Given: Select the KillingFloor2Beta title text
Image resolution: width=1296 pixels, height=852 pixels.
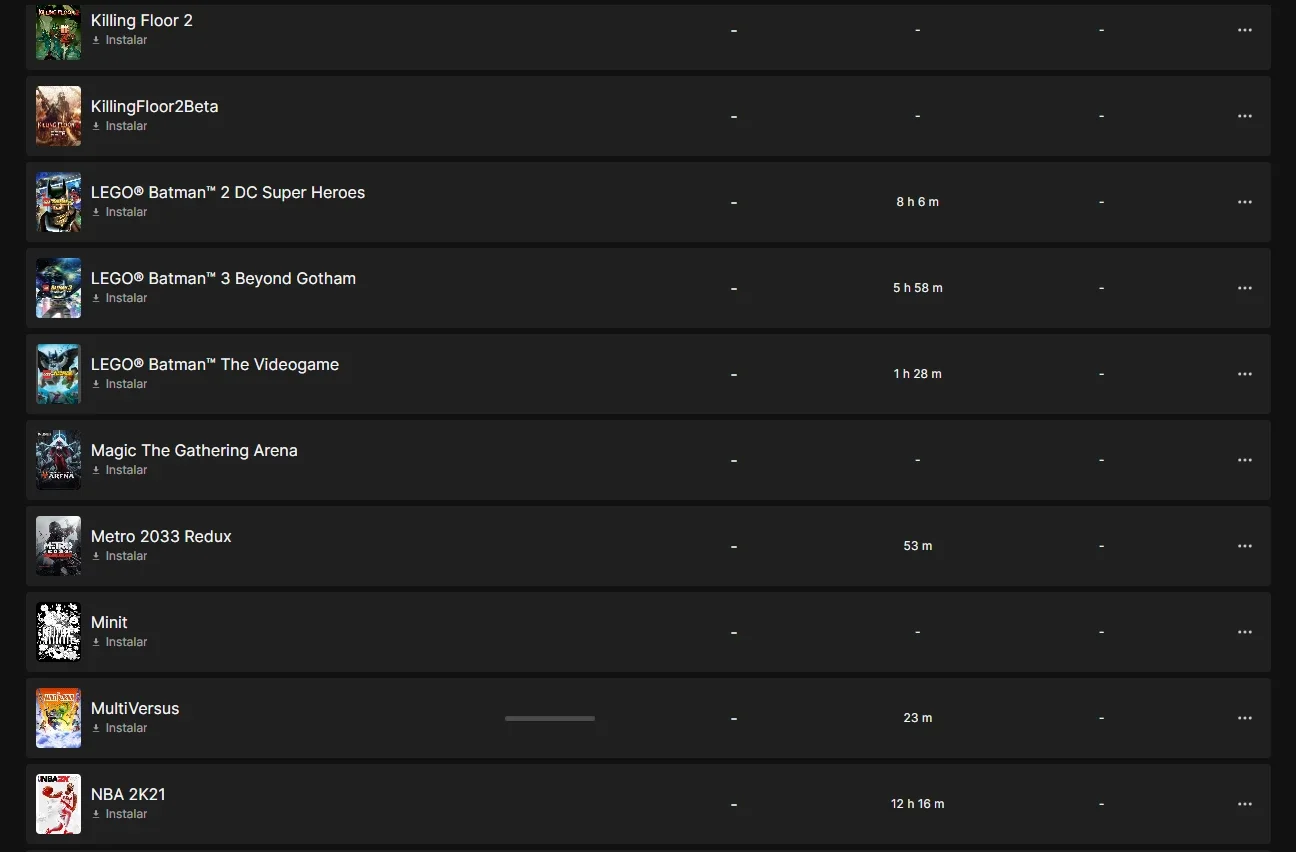Looking at the screenshot, I should point(154,106).
